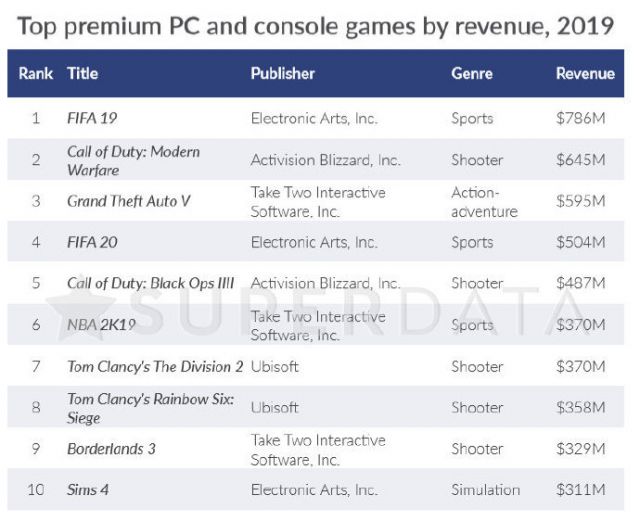Click Call of Duty: Black Ops IIII

pyautogui.click(x=150, y=283)
